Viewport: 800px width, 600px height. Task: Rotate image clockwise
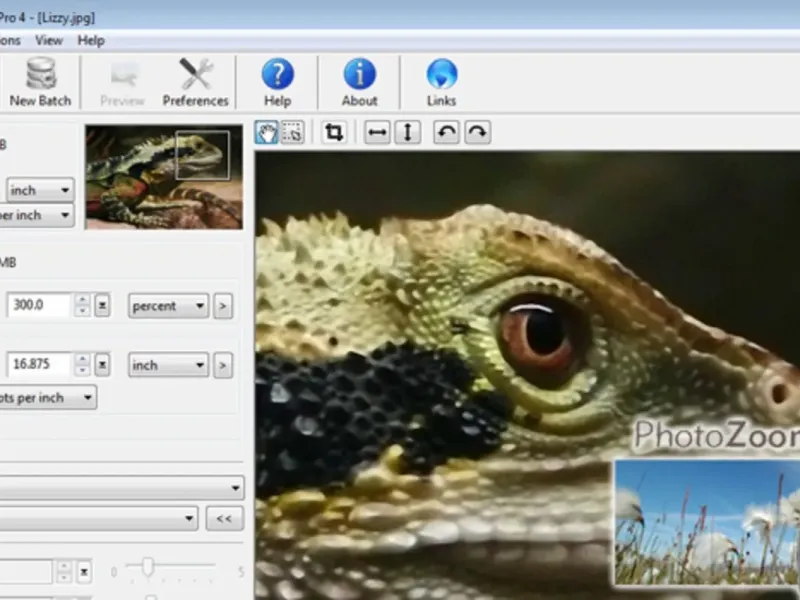(477, 133)
